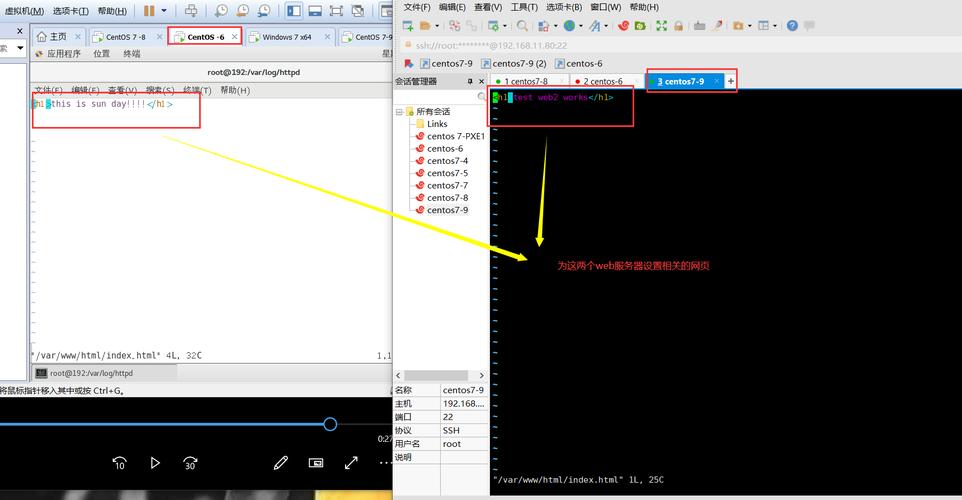962x500 pixels.
Task: Click the video progress slider handle
Action: (330, 424)
